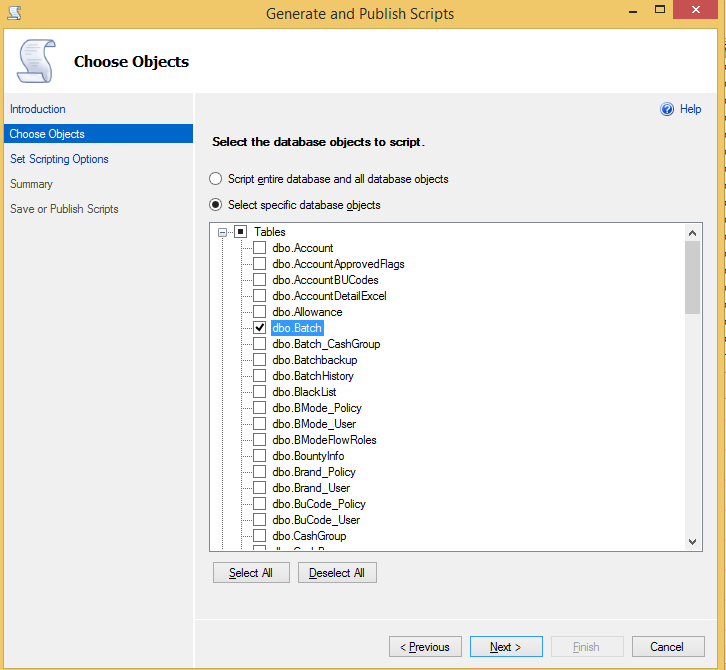
Task: Select dbo.BountyInfo table name in list
Action: pos(308,456)
